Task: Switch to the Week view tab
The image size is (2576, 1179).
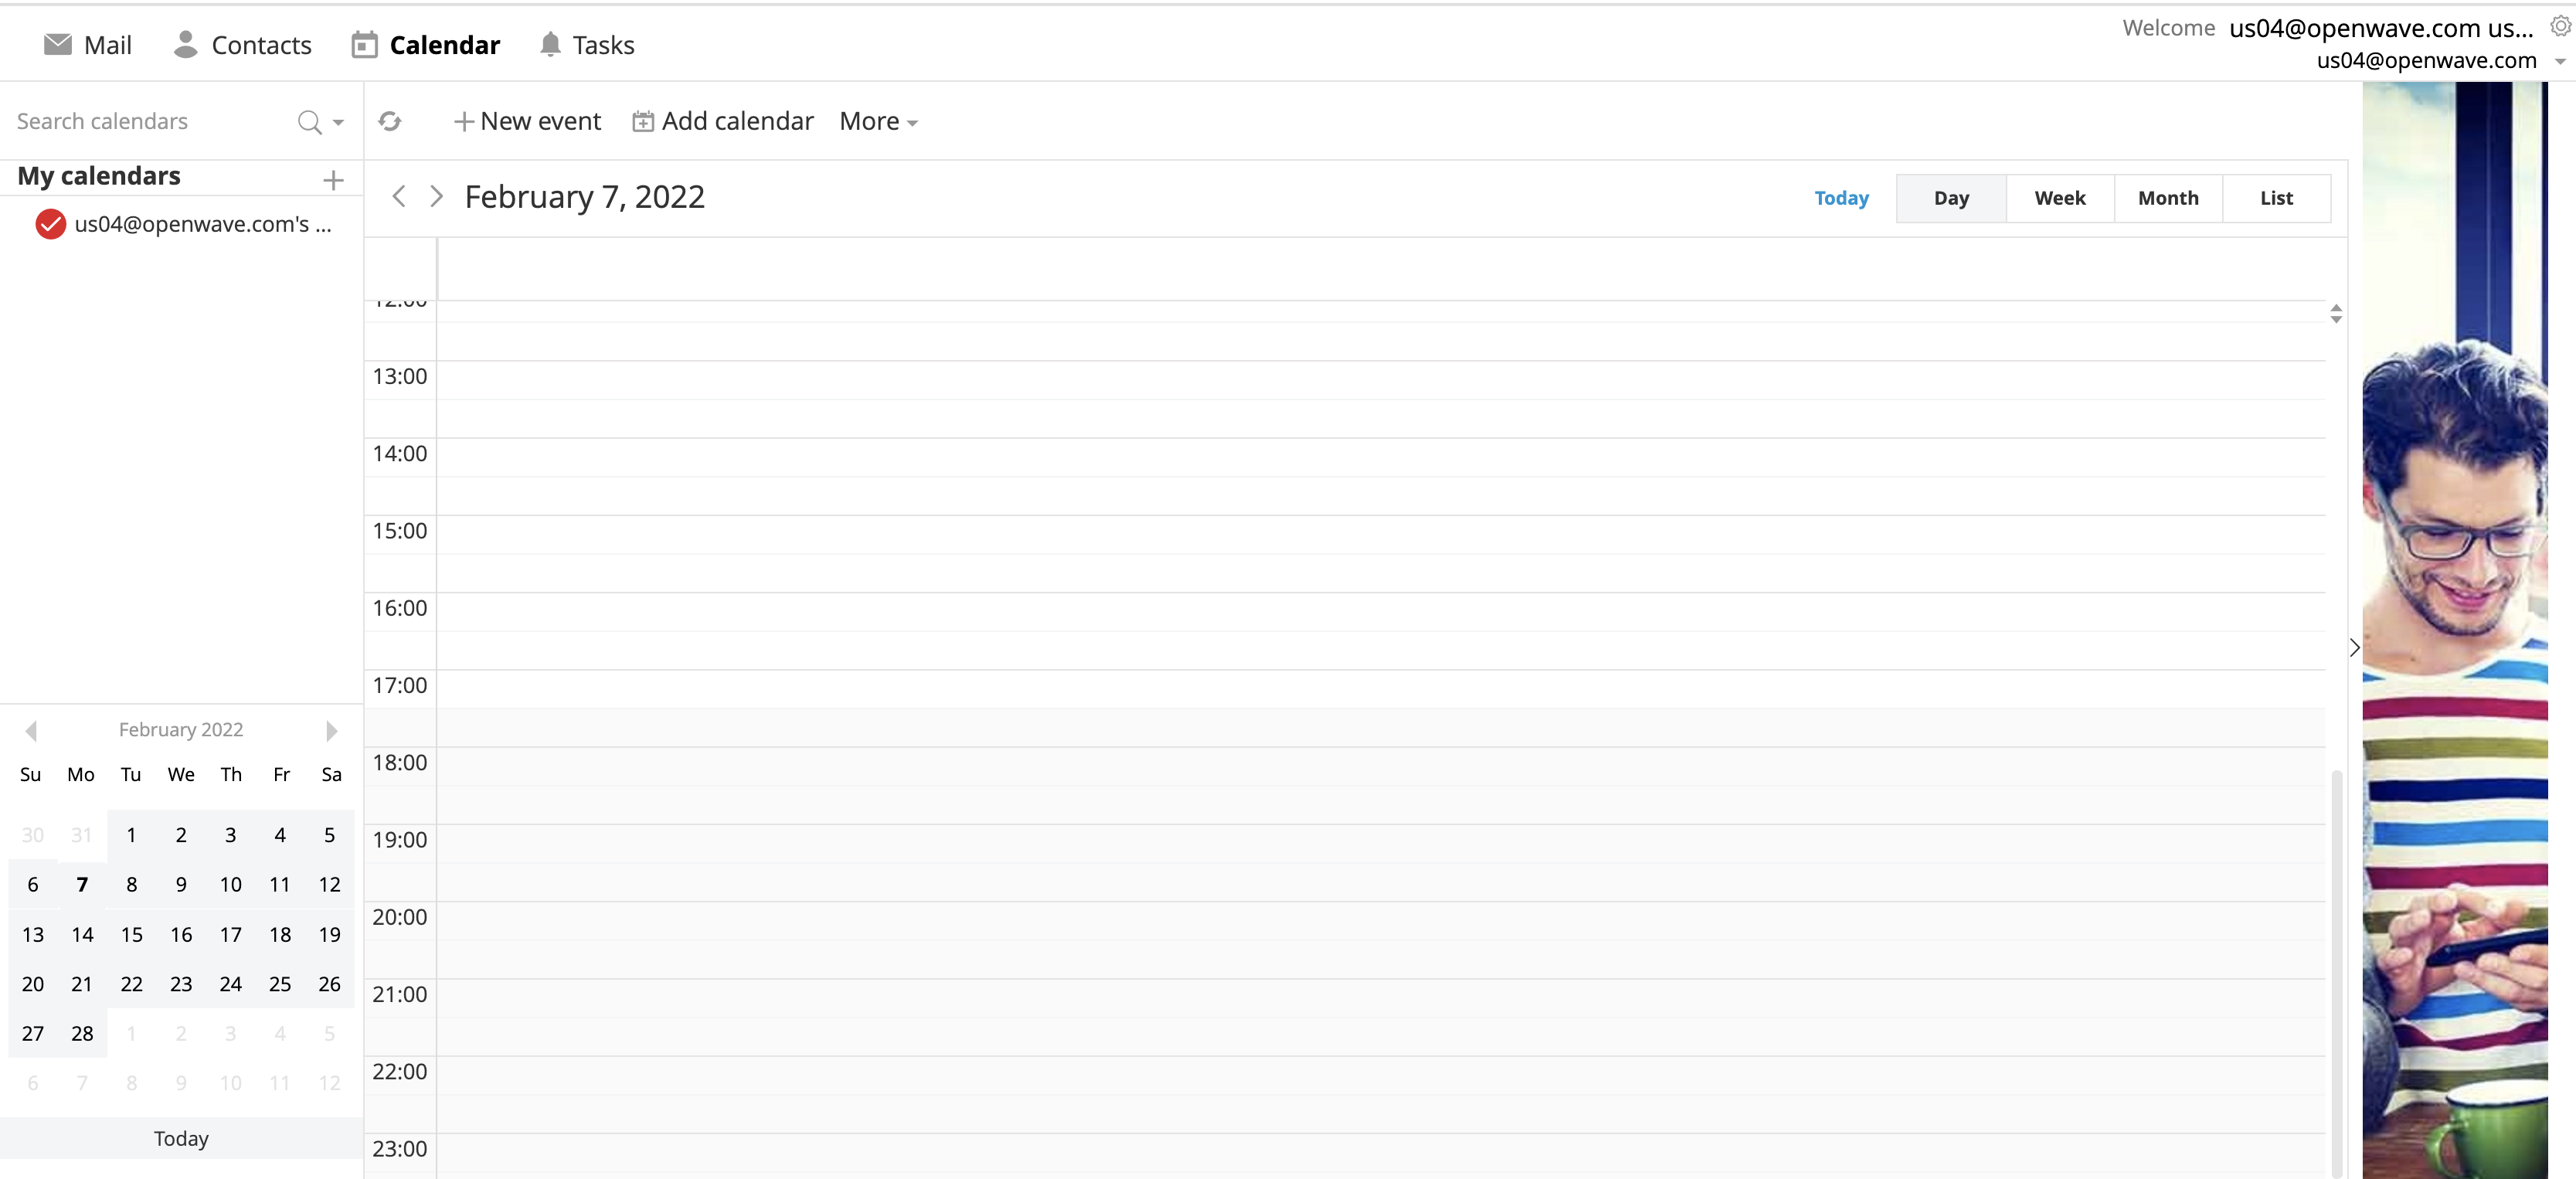Action: 2060,197
